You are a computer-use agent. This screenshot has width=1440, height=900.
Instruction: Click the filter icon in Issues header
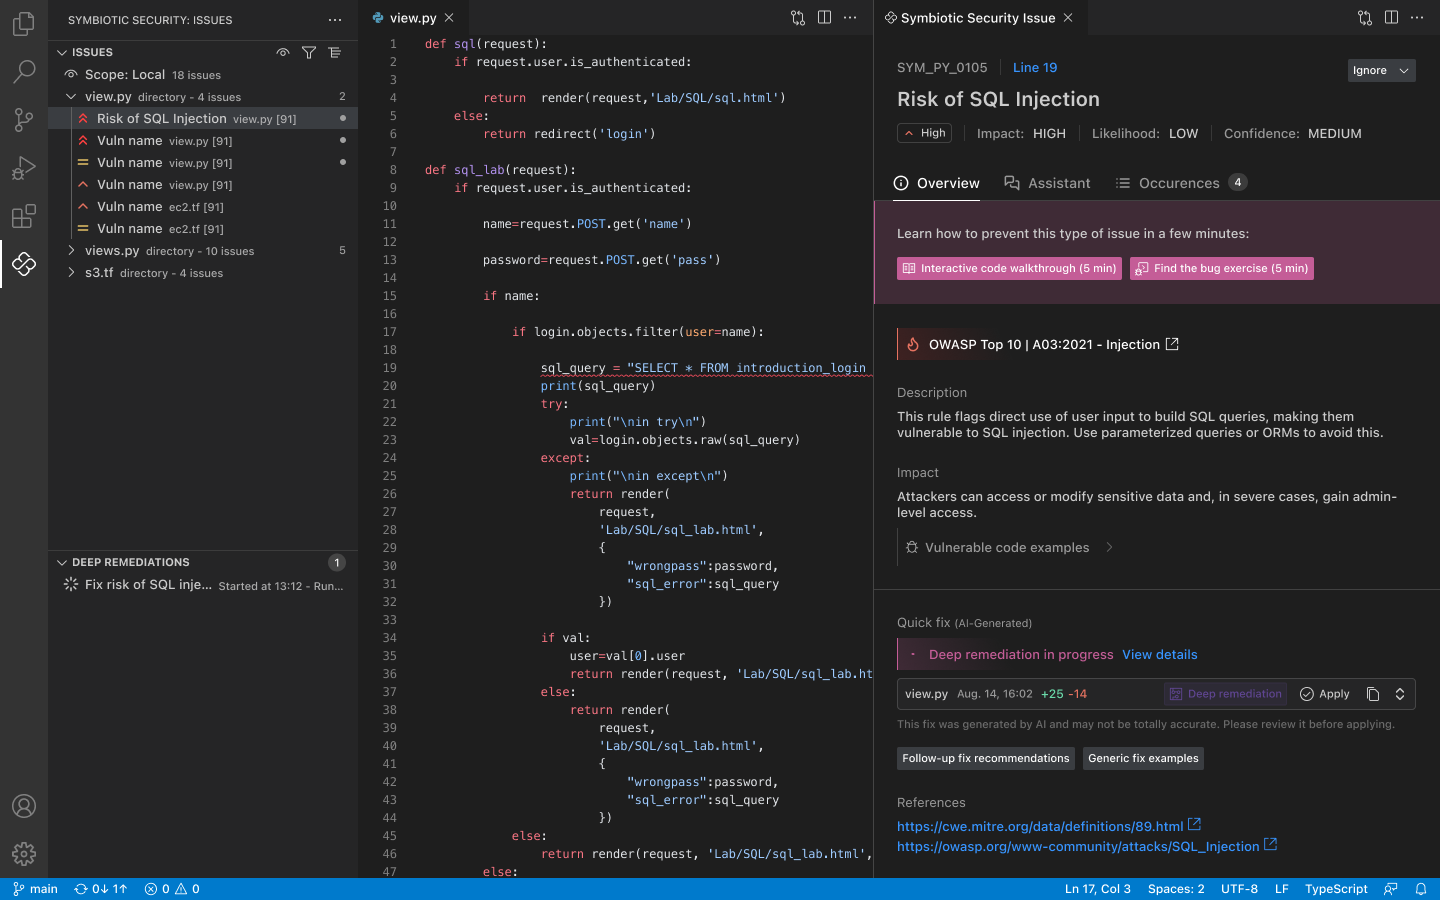pos(309,52)
